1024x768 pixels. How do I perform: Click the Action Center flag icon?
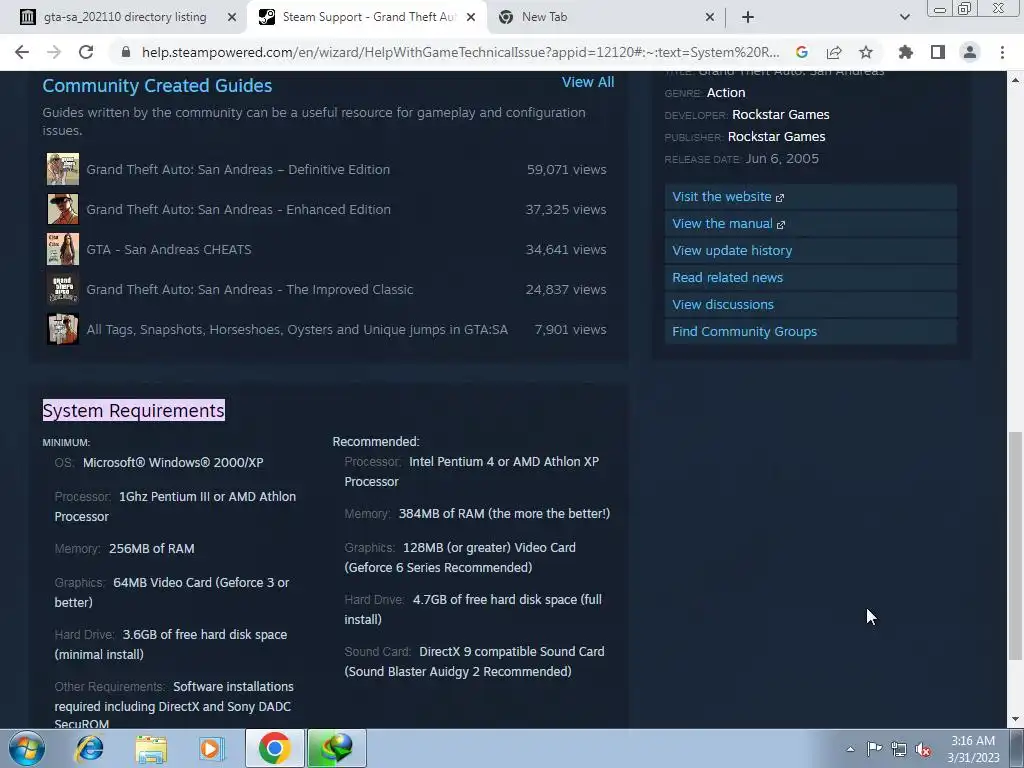pos(874,749)
